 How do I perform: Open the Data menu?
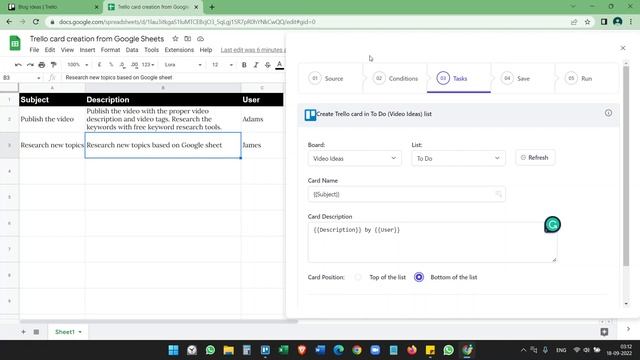[132, 50]
